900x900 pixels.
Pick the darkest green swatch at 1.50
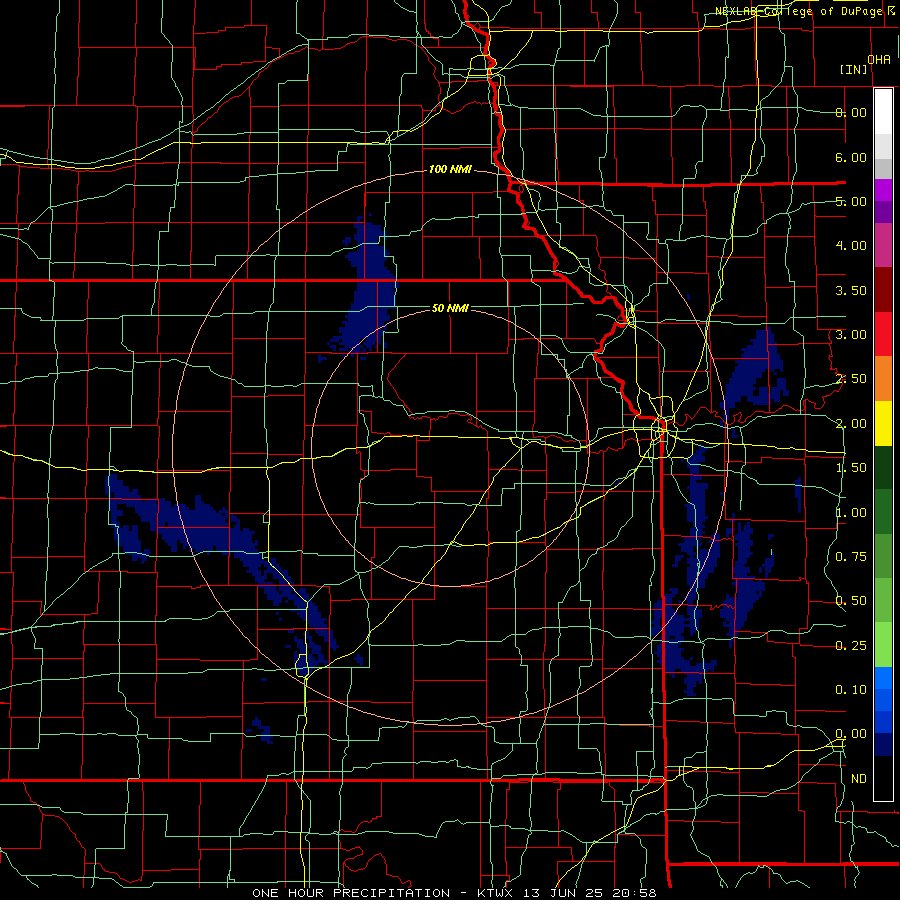[883, 468]
